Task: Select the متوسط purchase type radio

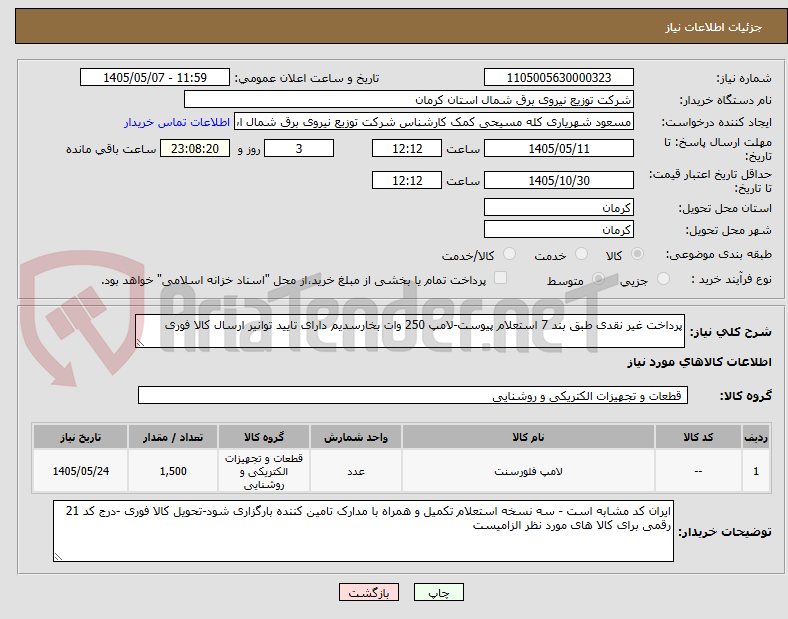Action: [598, 279]
